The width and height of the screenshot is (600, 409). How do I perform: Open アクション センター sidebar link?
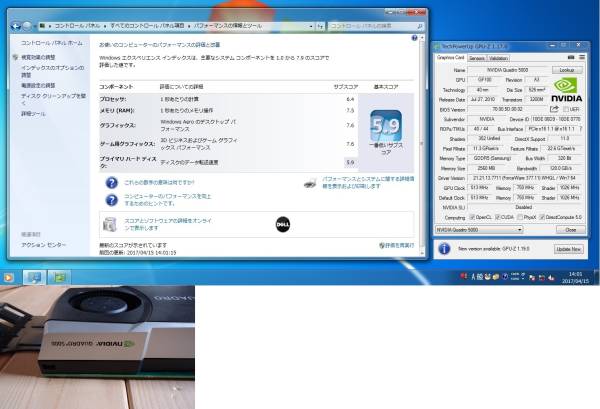[x=44, y=244]
